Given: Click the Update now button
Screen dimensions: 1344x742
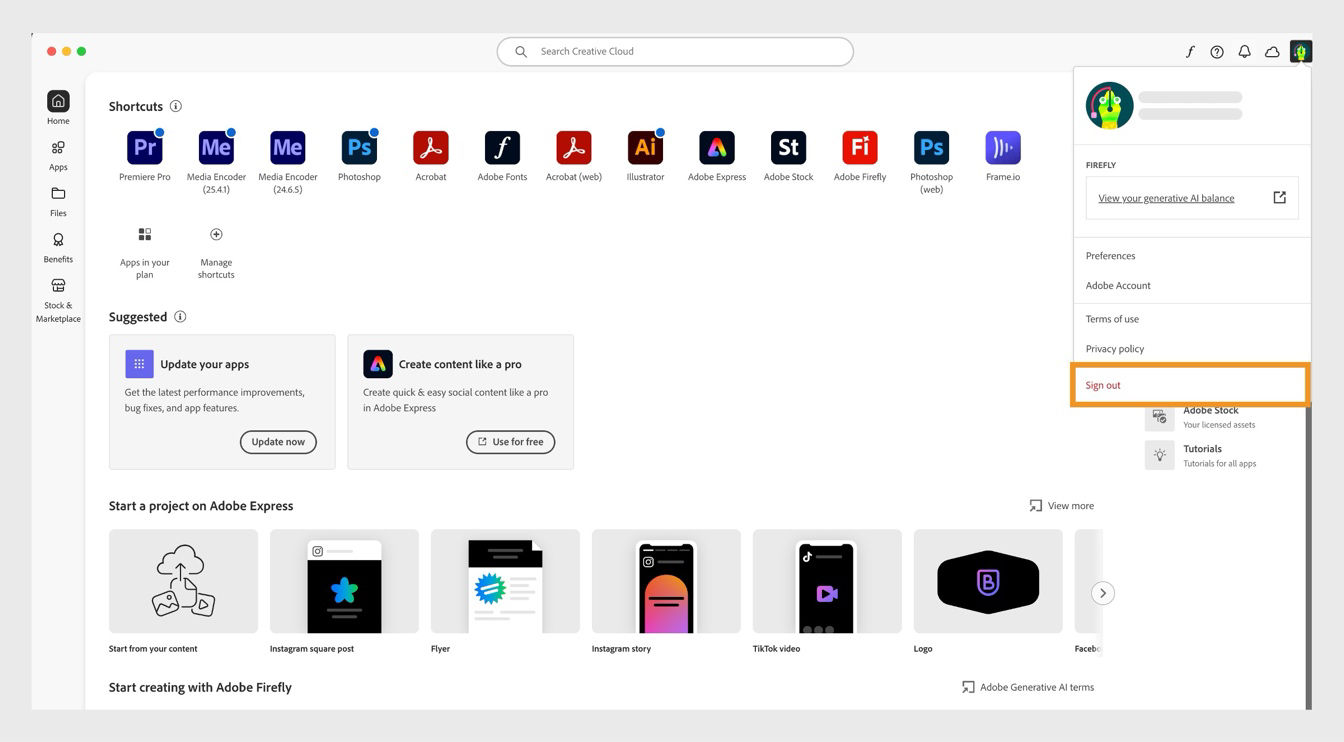Looking at the screenshot, I should (x=278, y=441).
